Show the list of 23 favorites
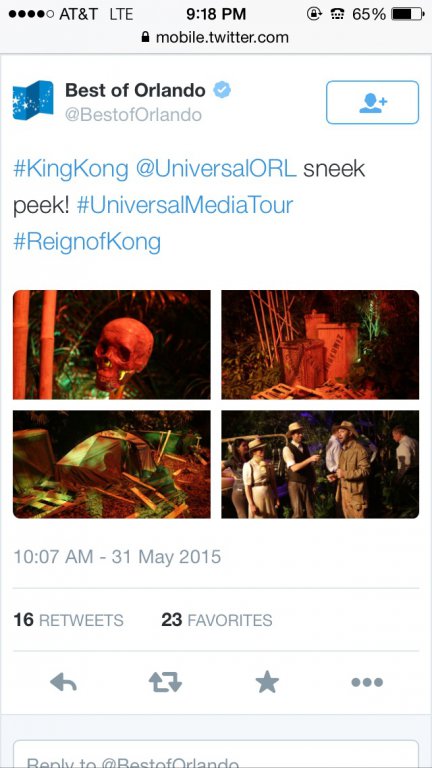 tap(217, 620)
